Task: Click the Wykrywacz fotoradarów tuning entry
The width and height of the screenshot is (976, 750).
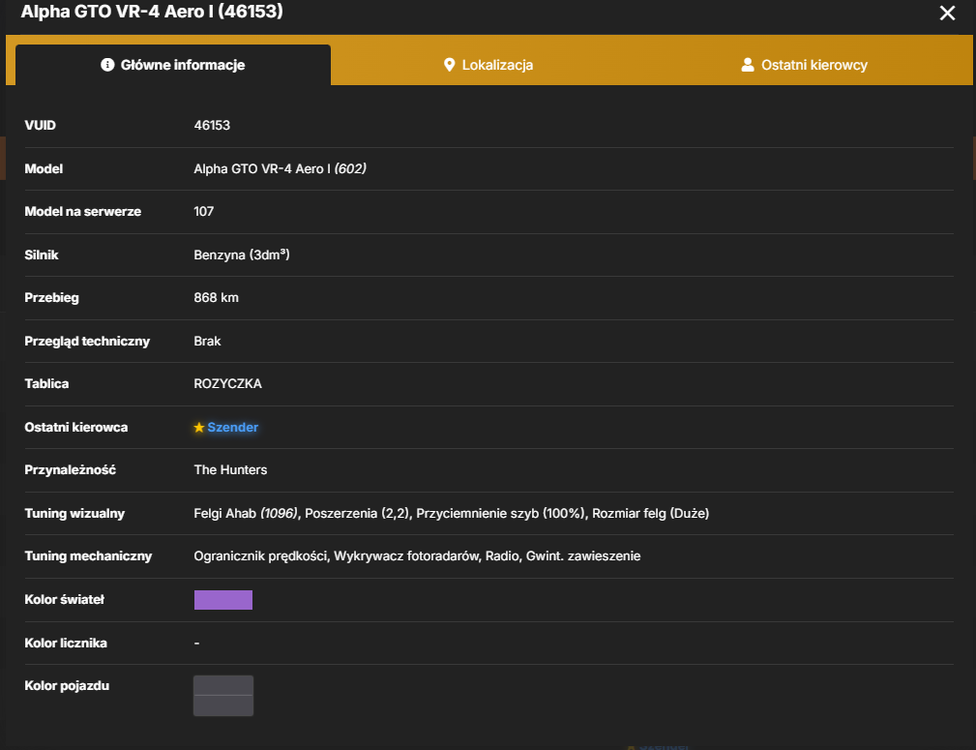Action: point(407,556)
